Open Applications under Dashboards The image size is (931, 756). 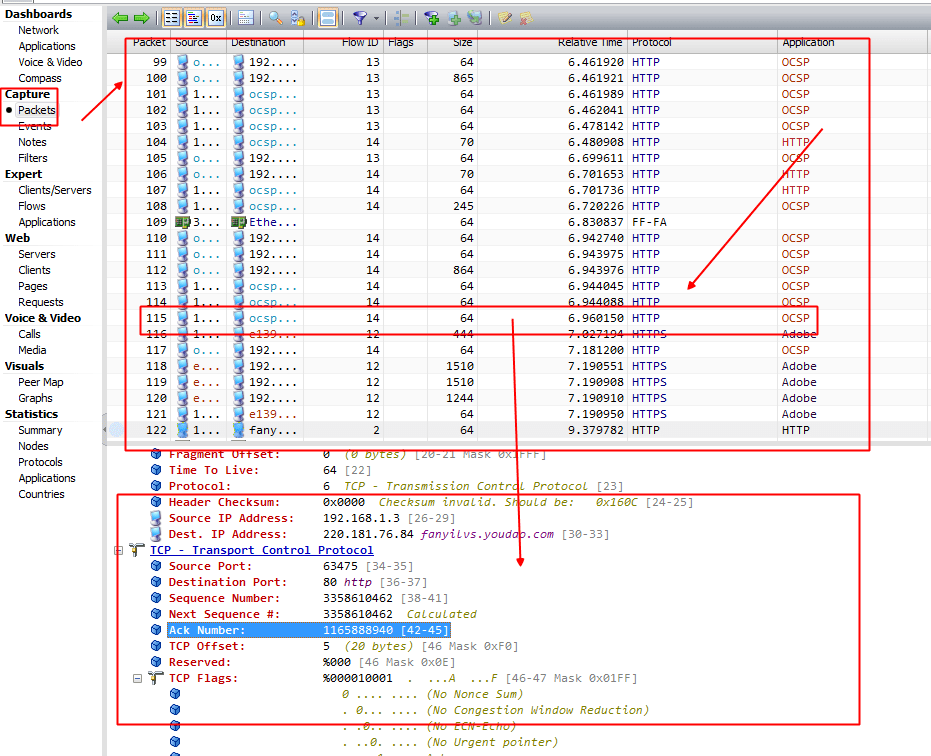47,46
